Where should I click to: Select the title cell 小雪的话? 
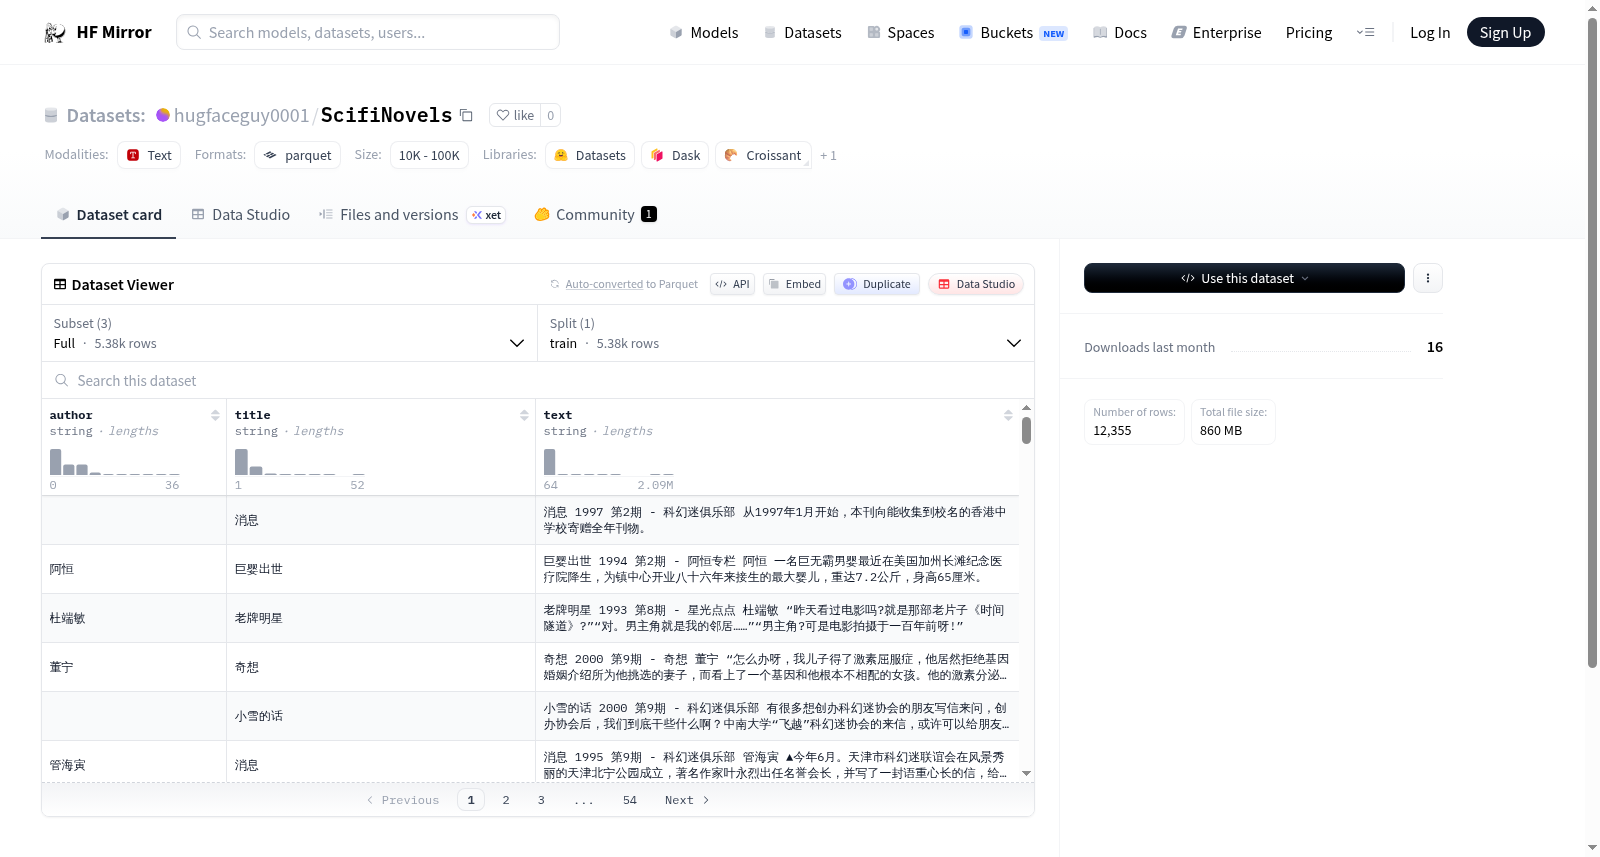[381, 716]
